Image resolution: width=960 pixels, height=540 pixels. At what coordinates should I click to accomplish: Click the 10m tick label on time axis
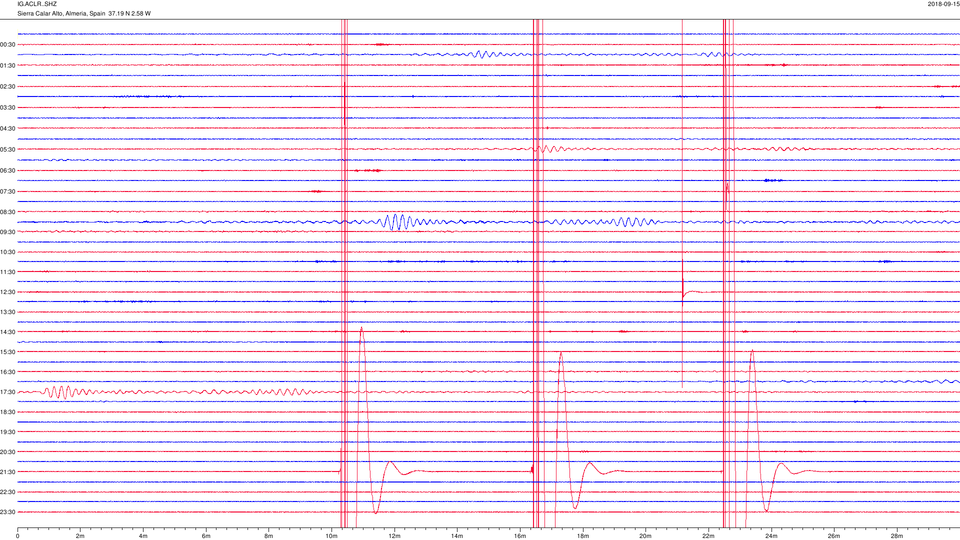(x=332, y=536)
